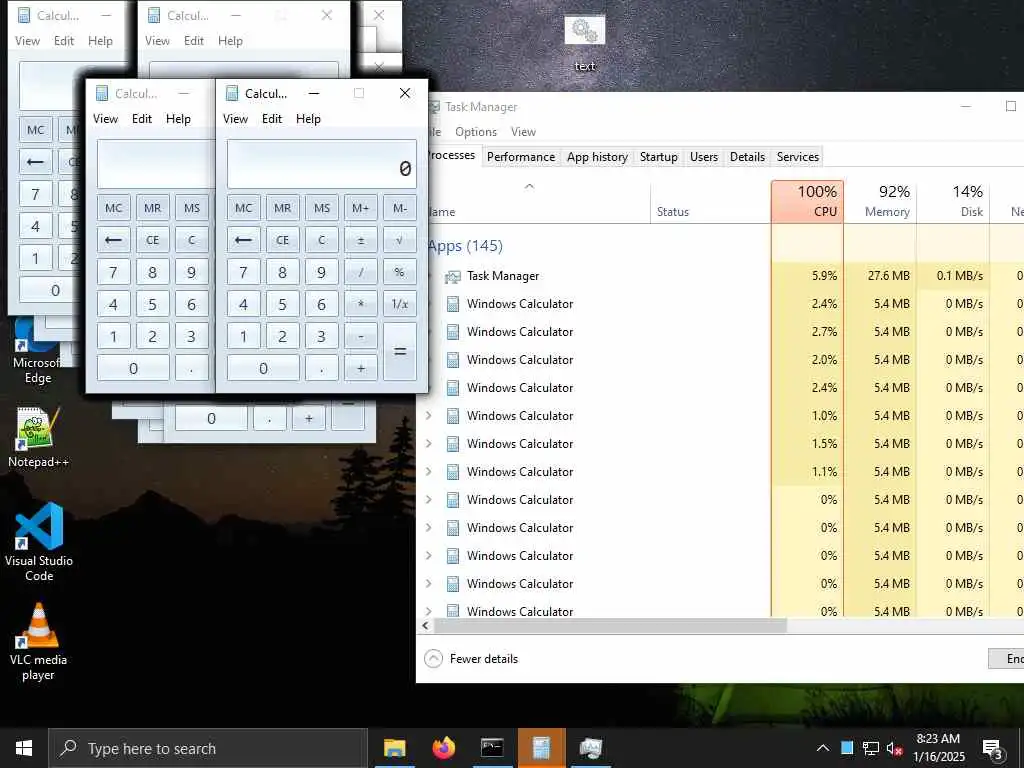Viewport: 1024px width, 768px height.
Task: Click the MS key on the calculator overlapped by active one
Action: click(192, 208)
